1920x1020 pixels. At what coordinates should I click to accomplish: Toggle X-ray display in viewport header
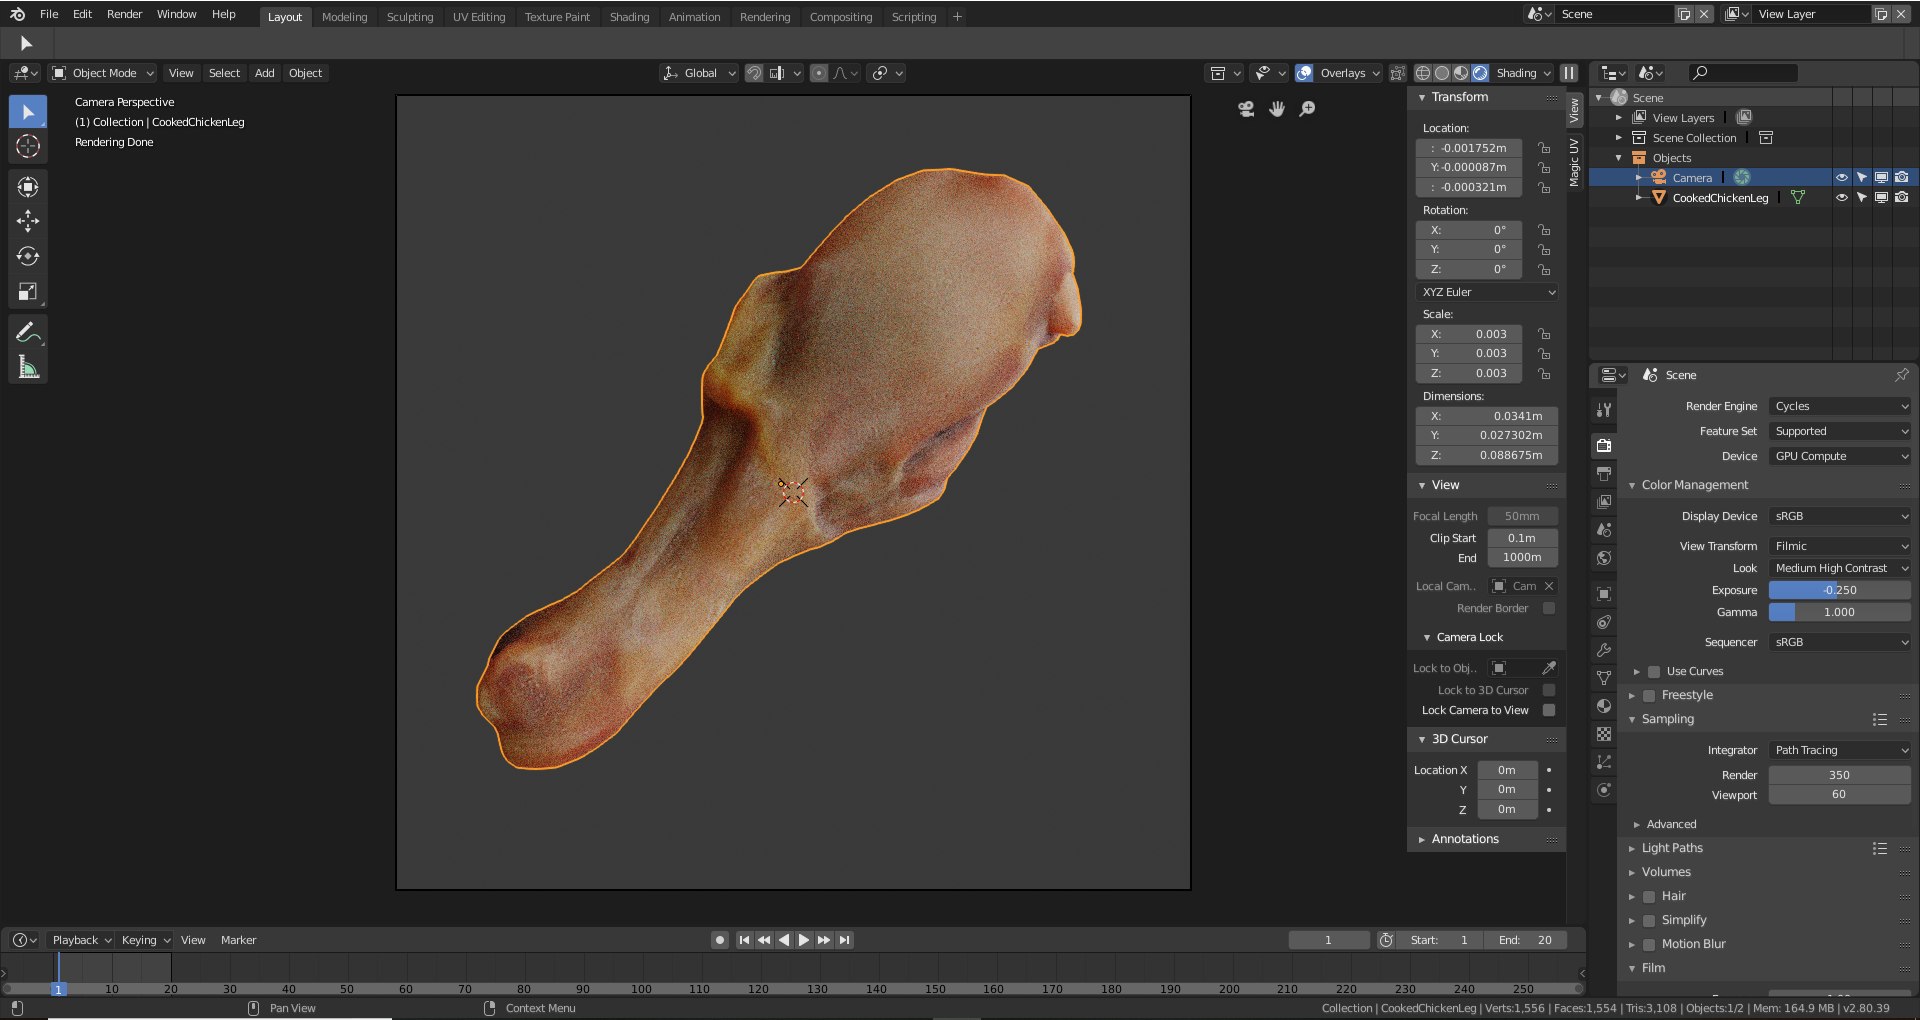1397,73
